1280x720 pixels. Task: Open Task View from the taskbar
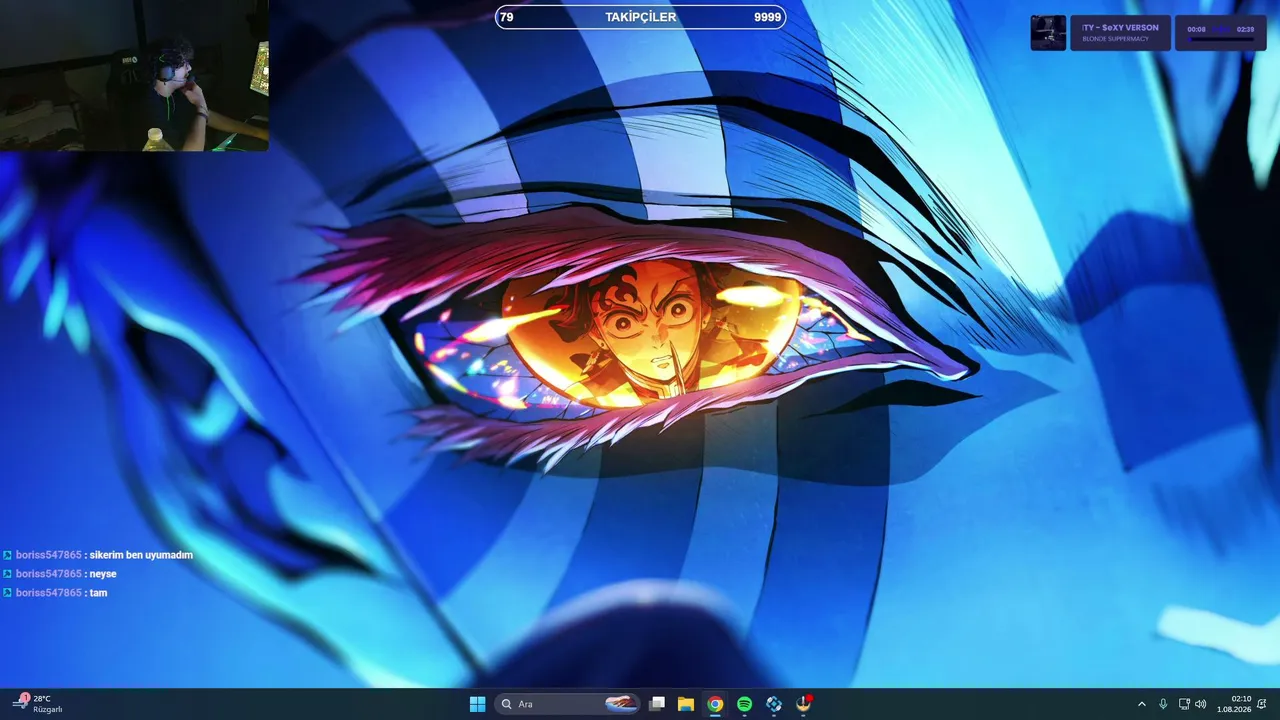657,704
